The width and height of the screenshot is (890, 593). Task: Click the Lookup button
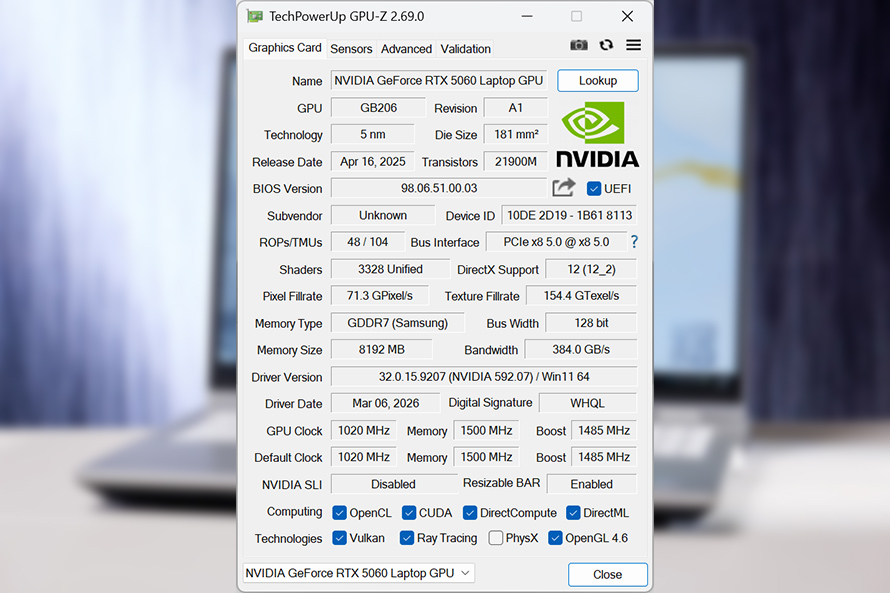tap(598, 81)
